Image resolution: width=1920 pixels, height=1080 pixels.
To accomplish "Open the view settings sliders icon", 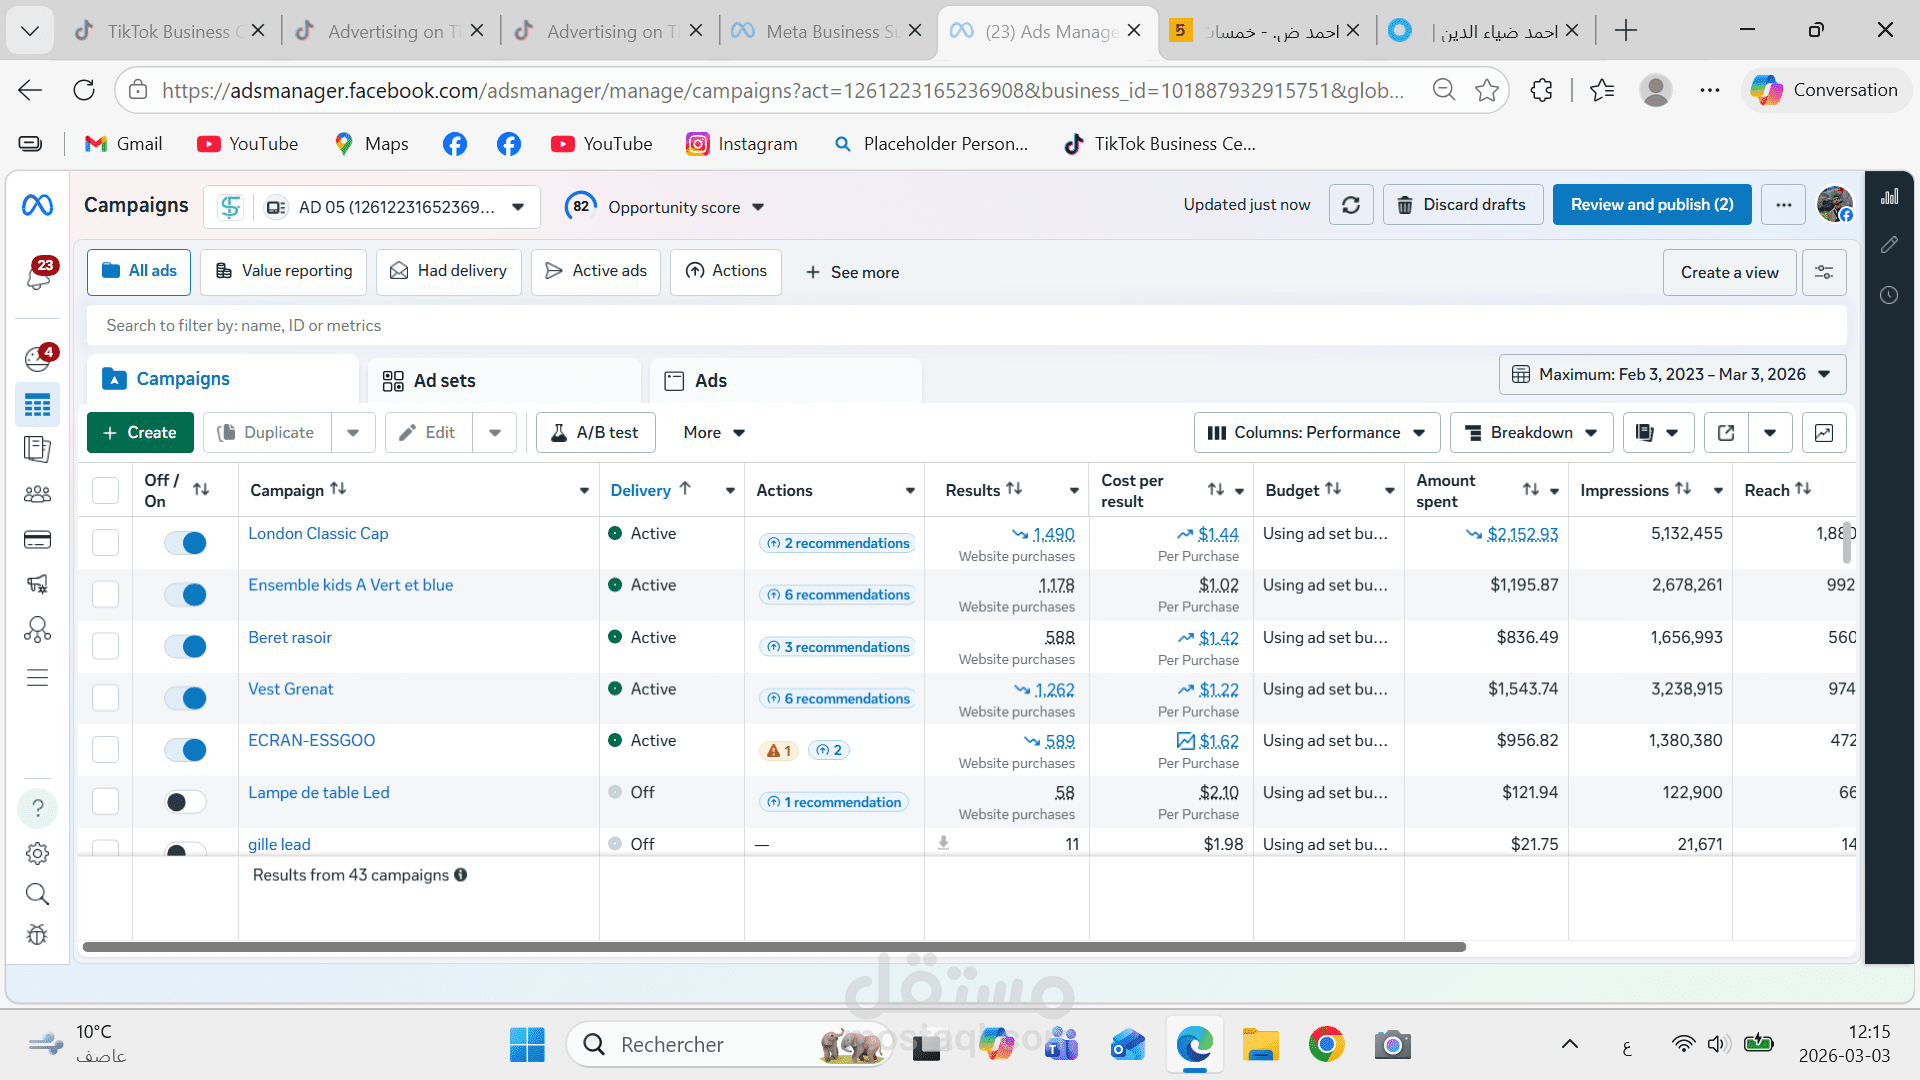I will click(1823, 272).
